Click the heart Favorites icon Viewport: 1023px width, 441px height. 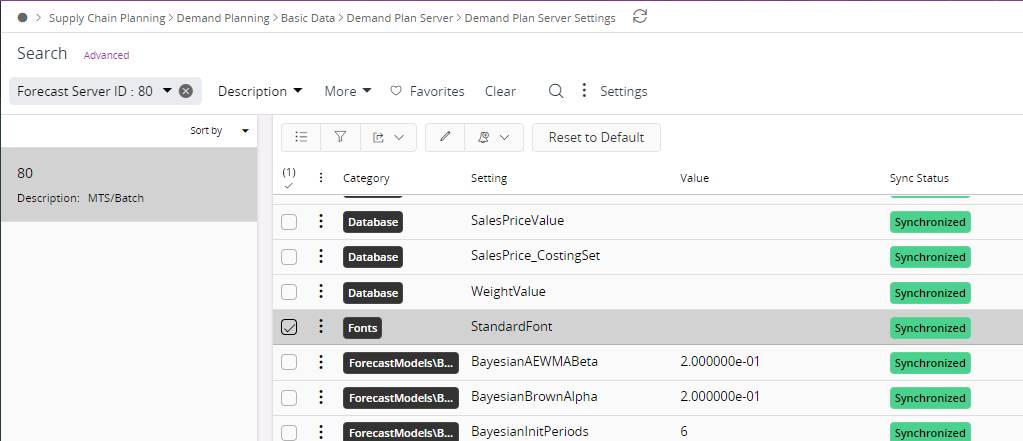click(x=396, y=91)
